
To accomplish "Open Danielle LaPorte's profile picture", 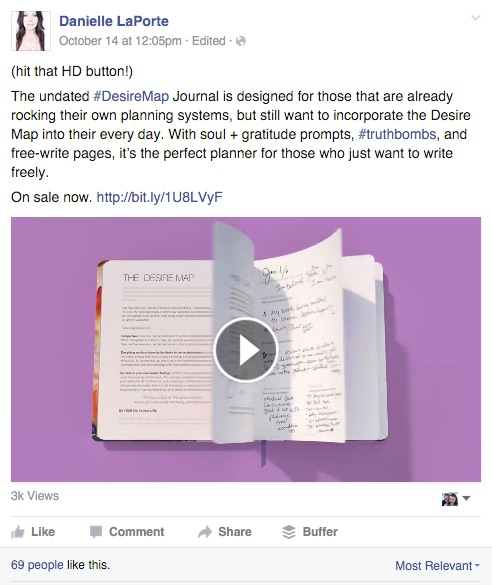I will [31, 31].
